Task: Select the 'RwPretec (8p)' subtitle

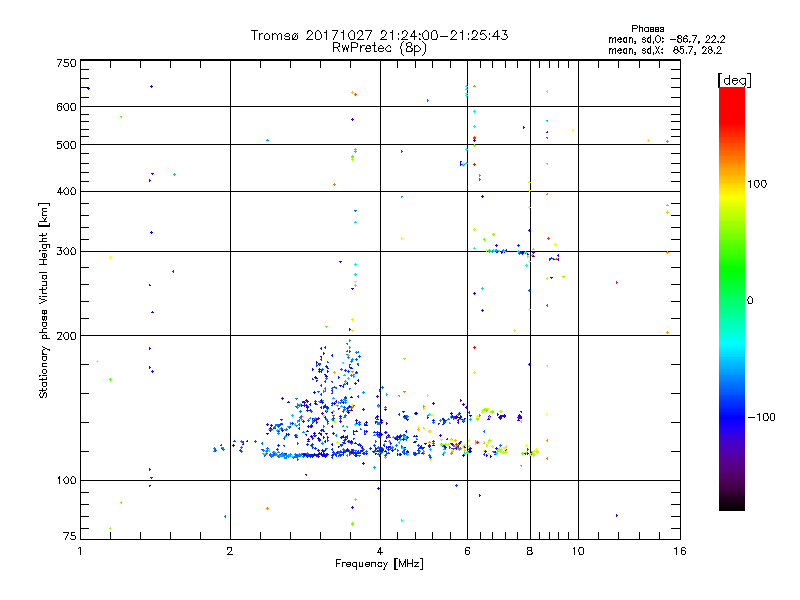Action: tap(379, 48)
